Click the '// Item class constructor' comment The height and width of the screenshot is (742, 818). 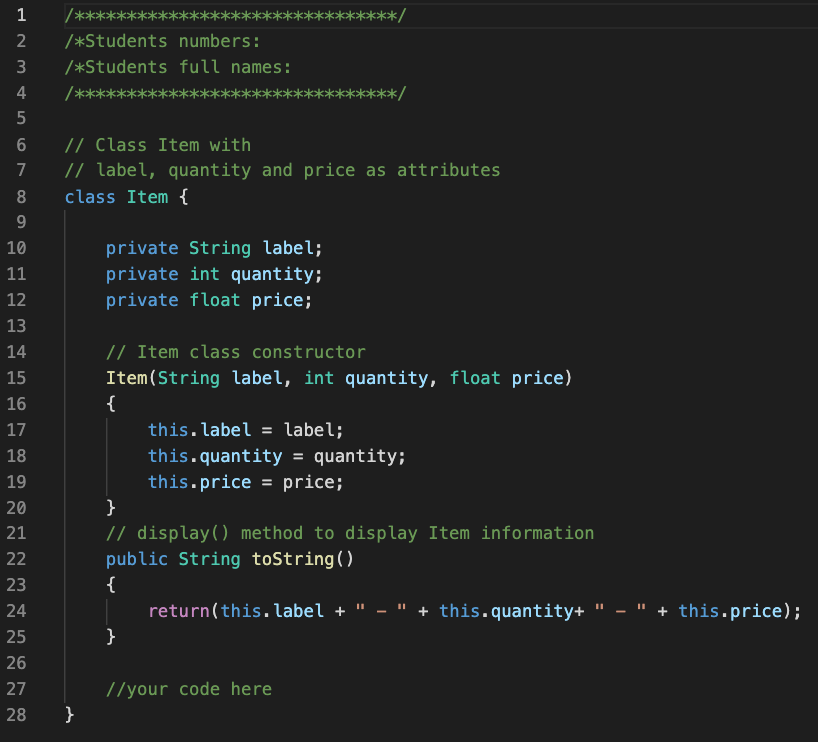tap(236, 352)
